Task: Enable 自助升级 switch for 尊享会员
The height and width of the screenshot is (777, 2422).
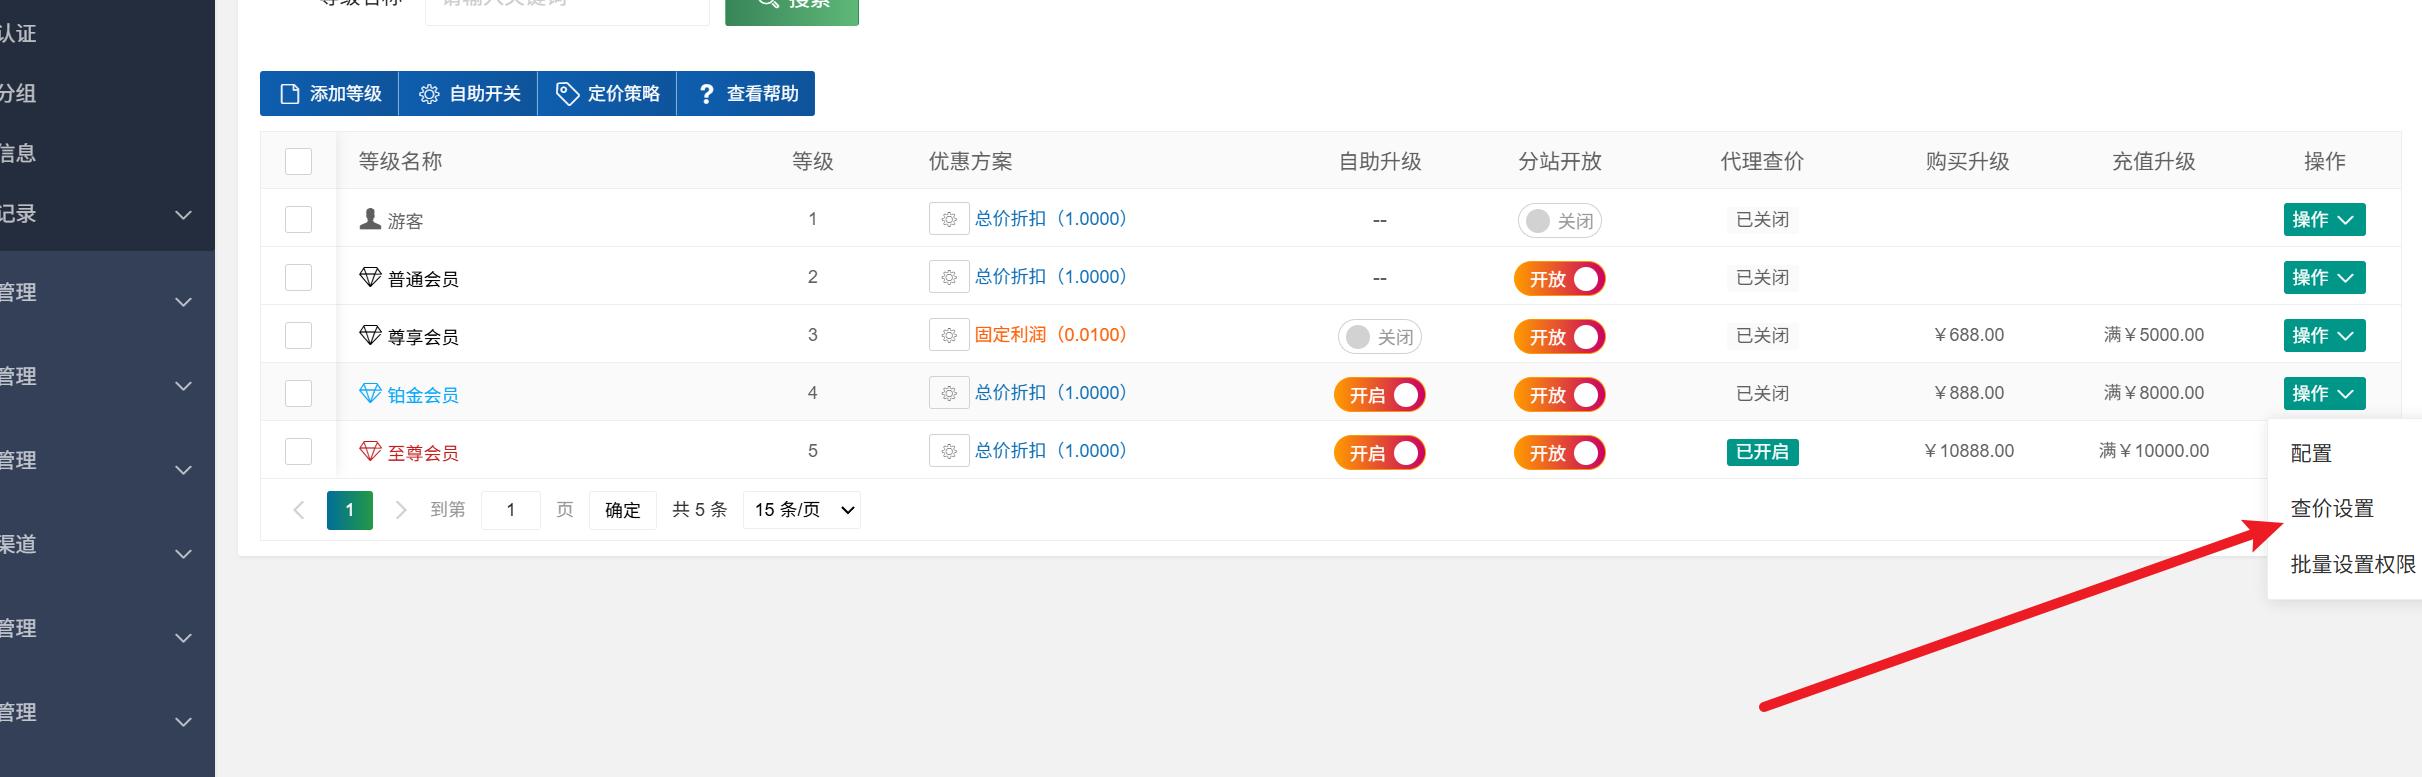Action: (x=1380, y=336)
